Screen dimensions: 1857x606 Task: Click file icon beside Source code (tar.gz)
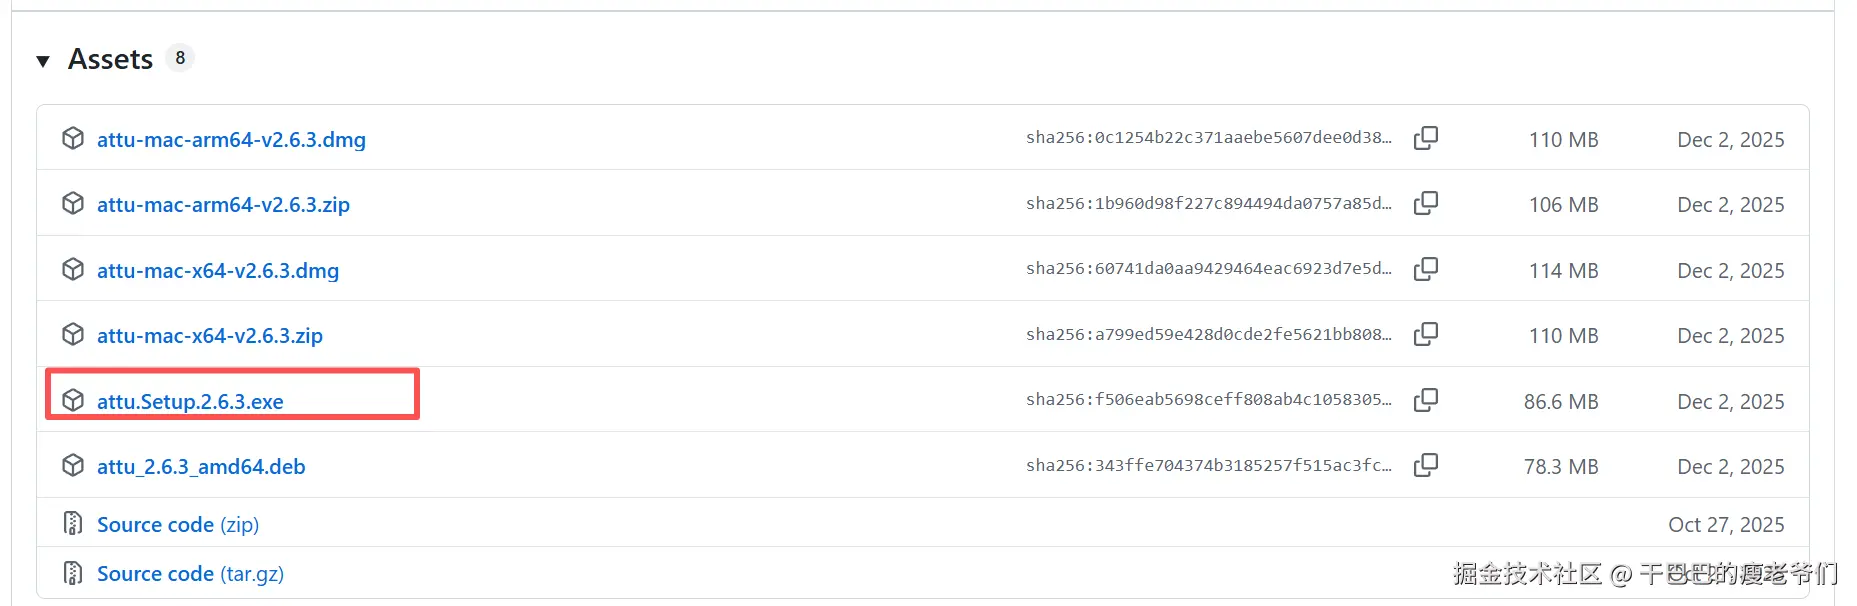pos(73,572)
